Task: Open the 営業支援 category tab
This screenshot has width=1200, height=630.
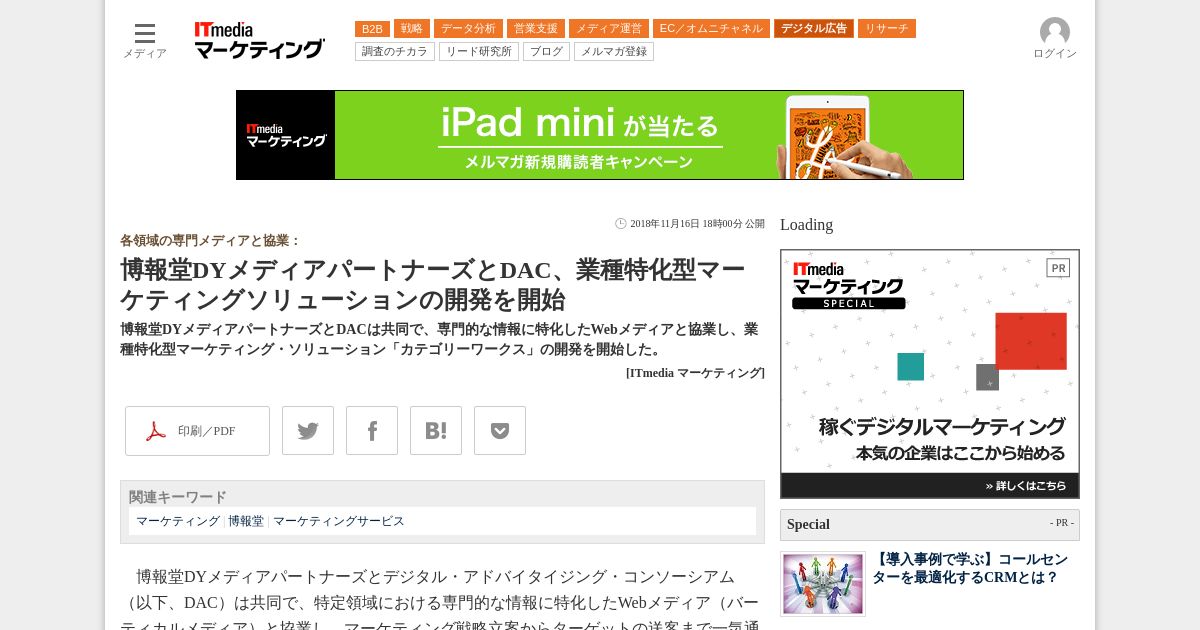Action: [x=536, y=29]
